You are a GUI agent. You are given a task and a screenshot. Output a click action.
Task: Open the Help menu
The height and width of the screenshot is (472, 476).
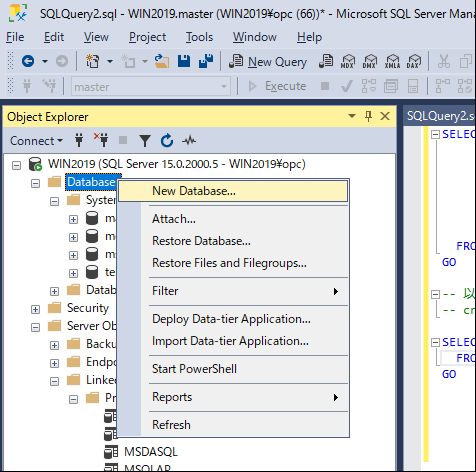[309, 37]
